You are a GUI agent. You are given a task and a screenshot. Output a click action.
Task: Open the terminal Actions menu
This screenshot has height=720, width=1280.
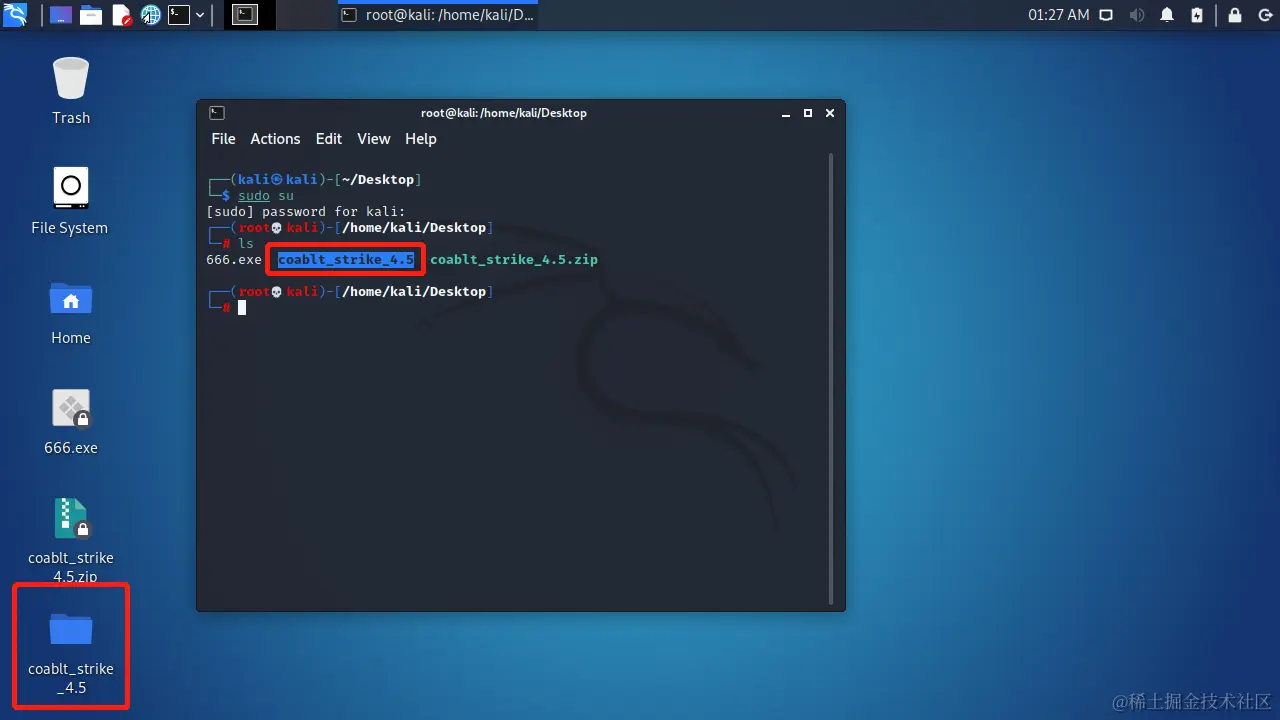click(x=275, y=139)
